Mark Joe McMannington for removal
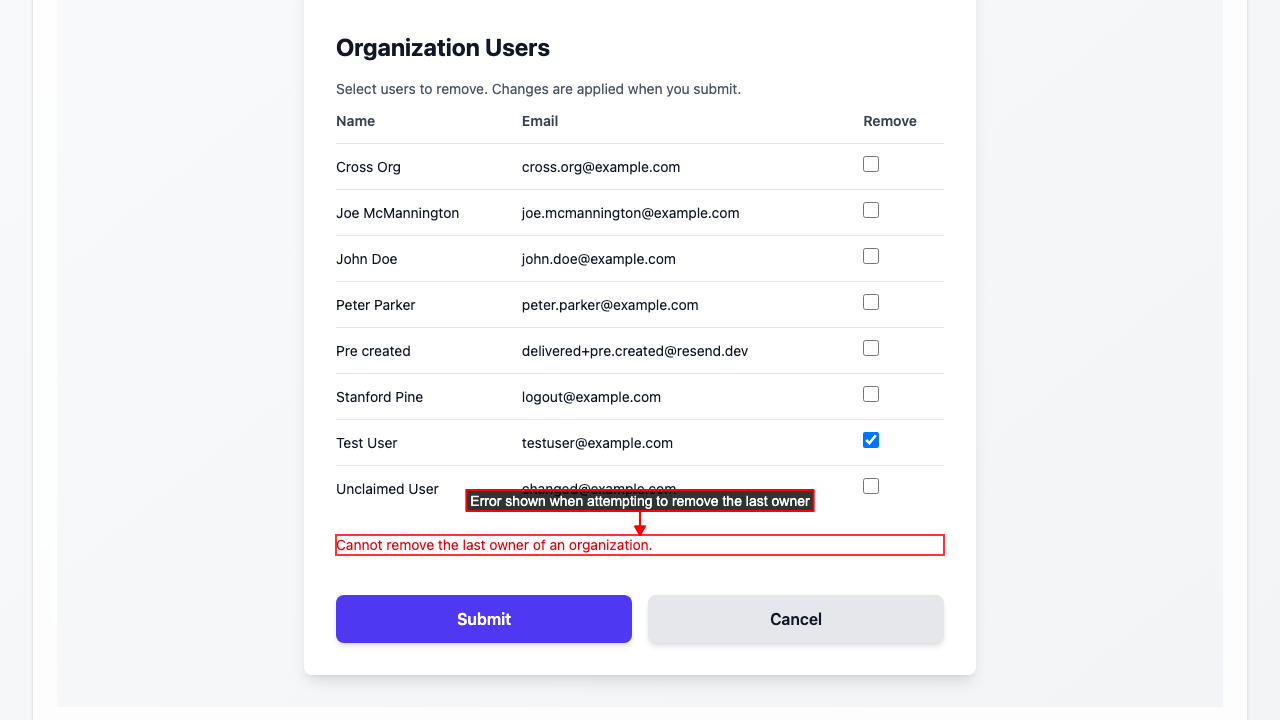The height and width of the screenshot is (720, 1280). point(871,210)
